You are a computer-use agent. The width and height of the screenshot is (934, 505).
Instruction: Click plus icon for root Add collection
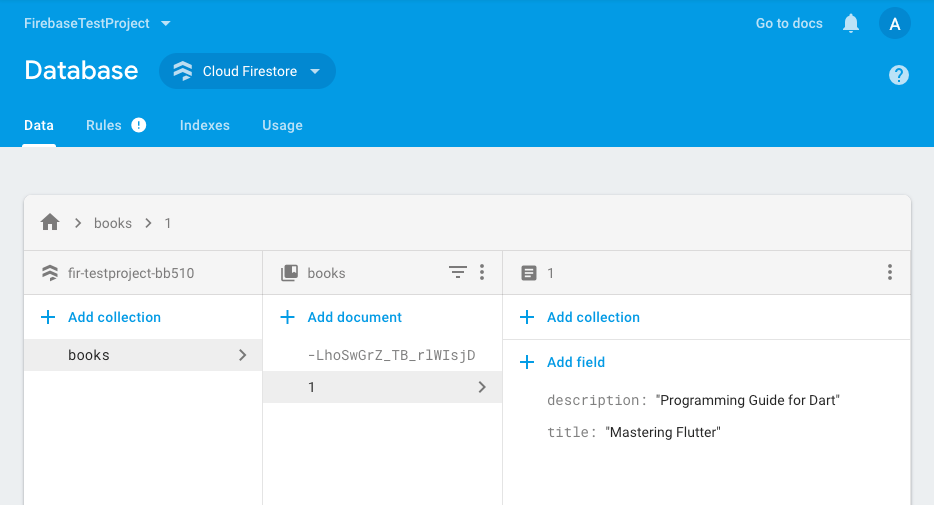(48, 317)
